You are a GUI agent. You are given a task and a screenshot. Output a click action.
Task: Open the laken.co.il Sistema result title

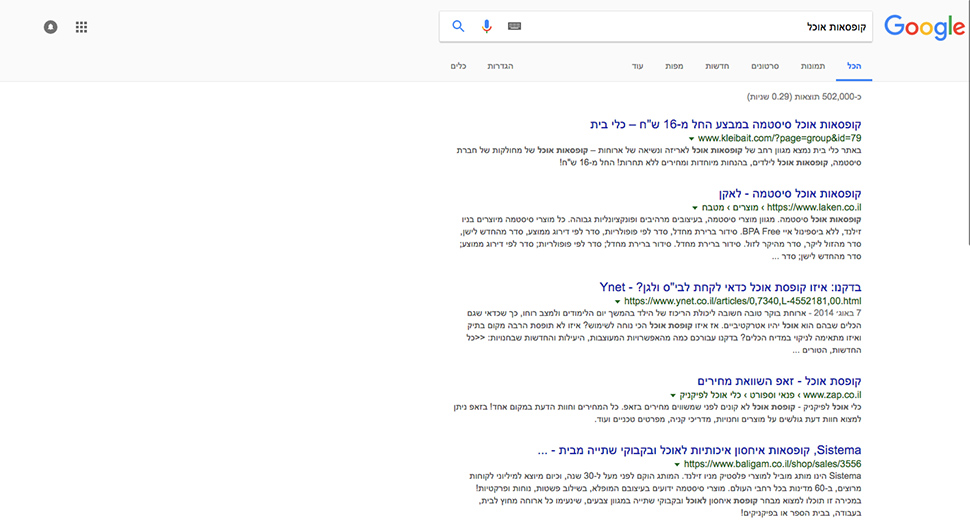(x=790, y=194)
